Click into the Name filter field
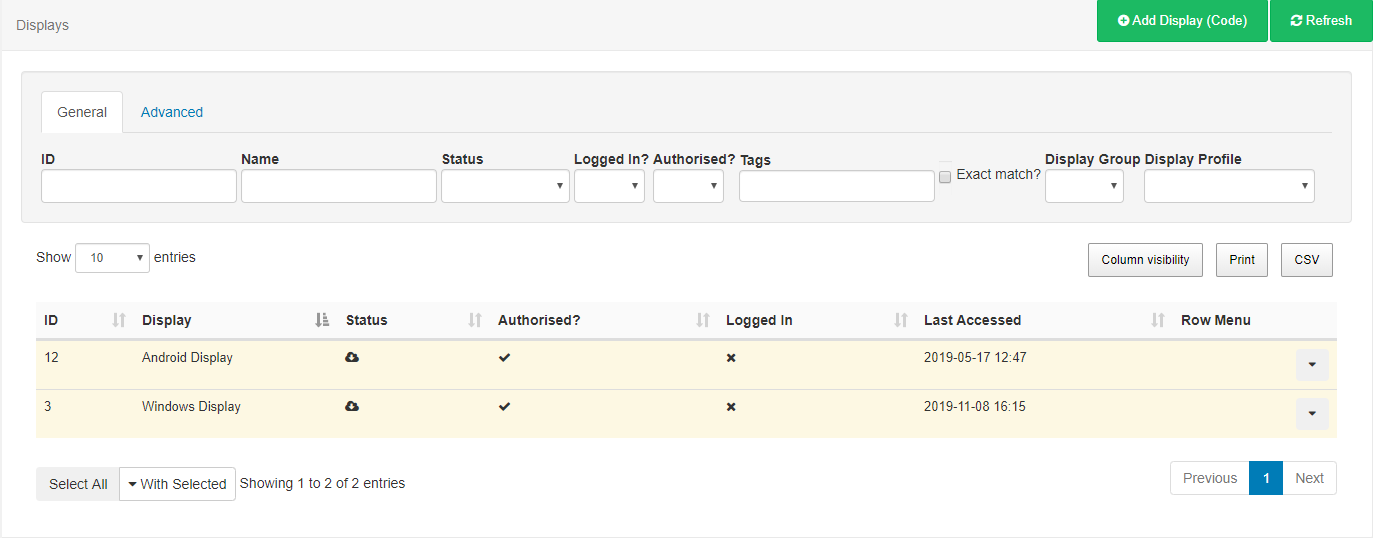Viewport: 1373px width, 538px height. coord(339,186)
